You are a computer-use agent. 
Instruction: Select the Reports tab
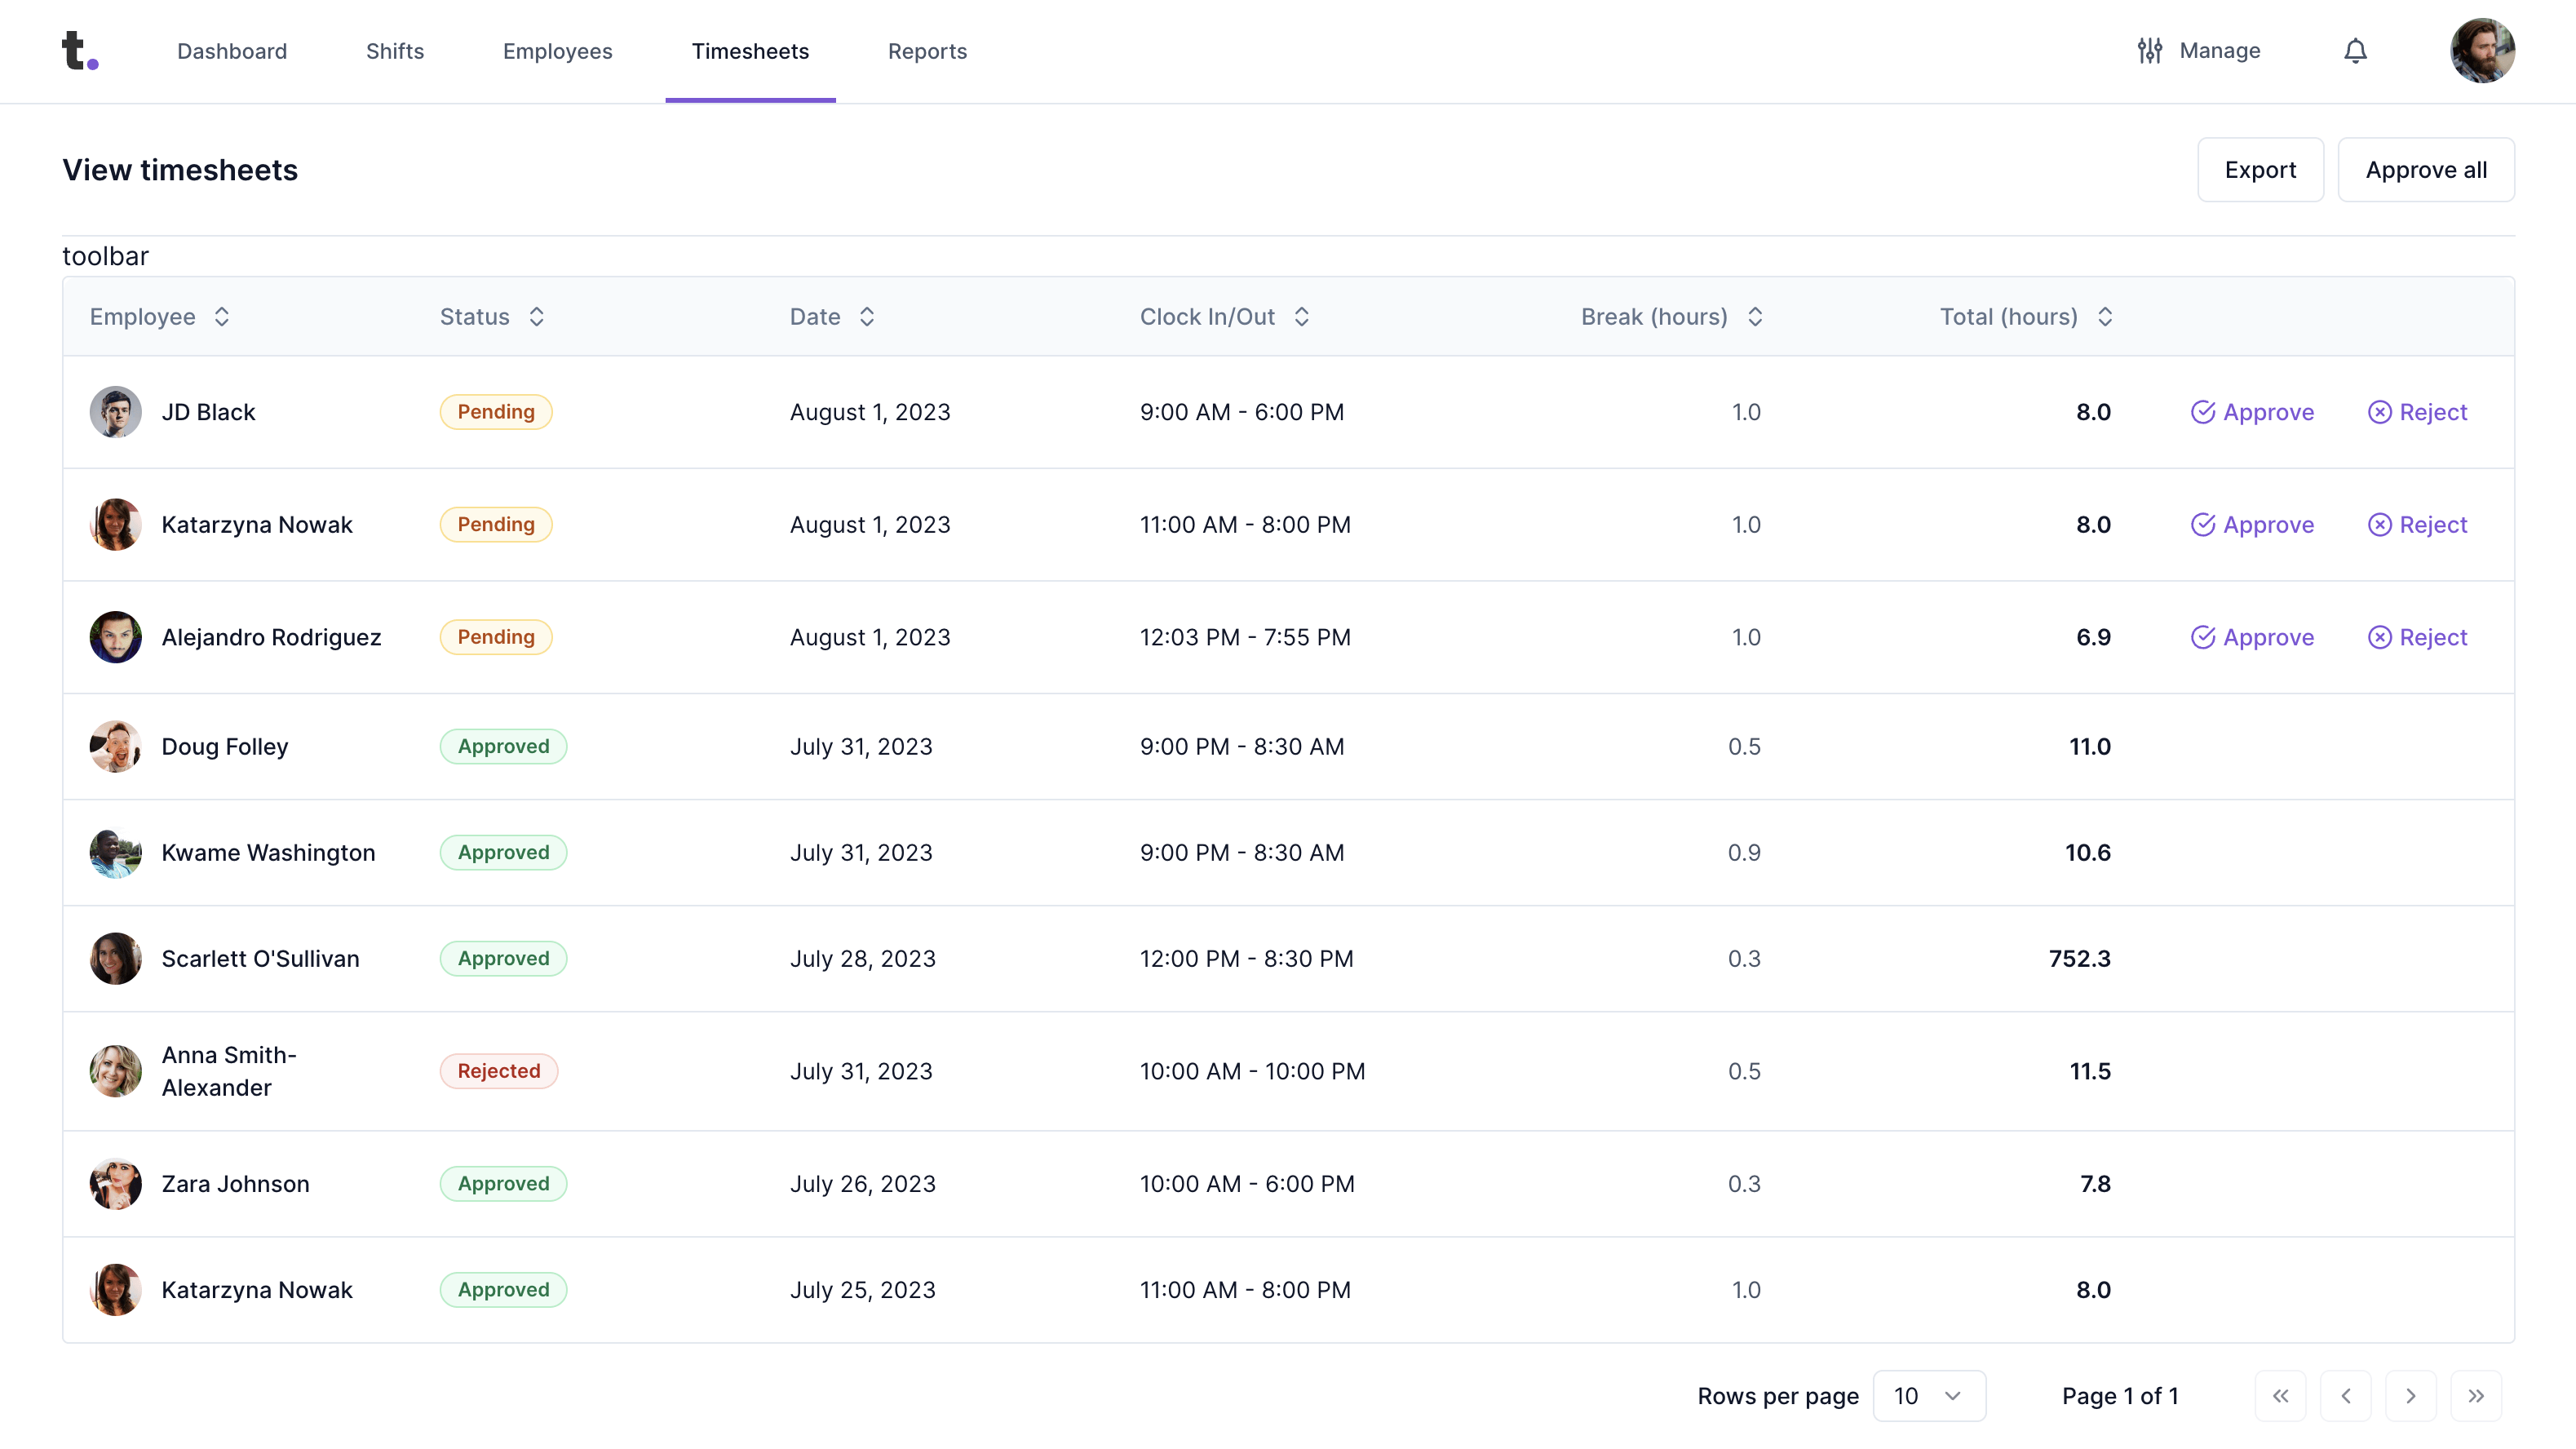927,50
